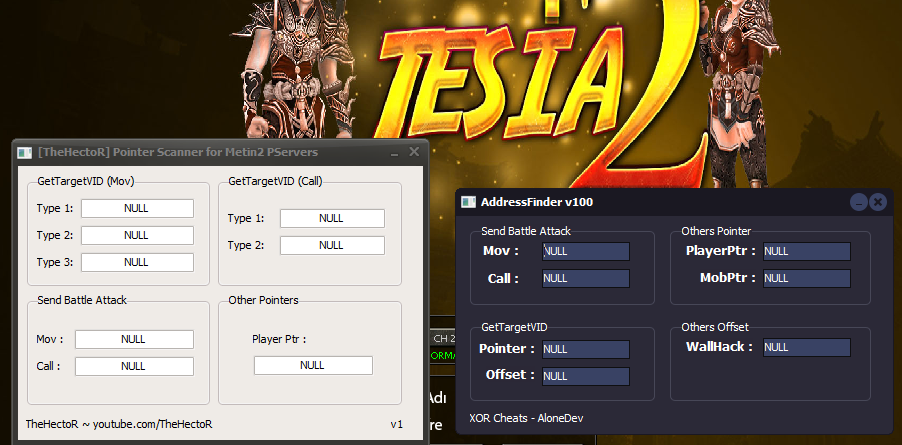
Task: Click Type 3 field under GetTargetVID (Mov)
Action: [137, 262]
